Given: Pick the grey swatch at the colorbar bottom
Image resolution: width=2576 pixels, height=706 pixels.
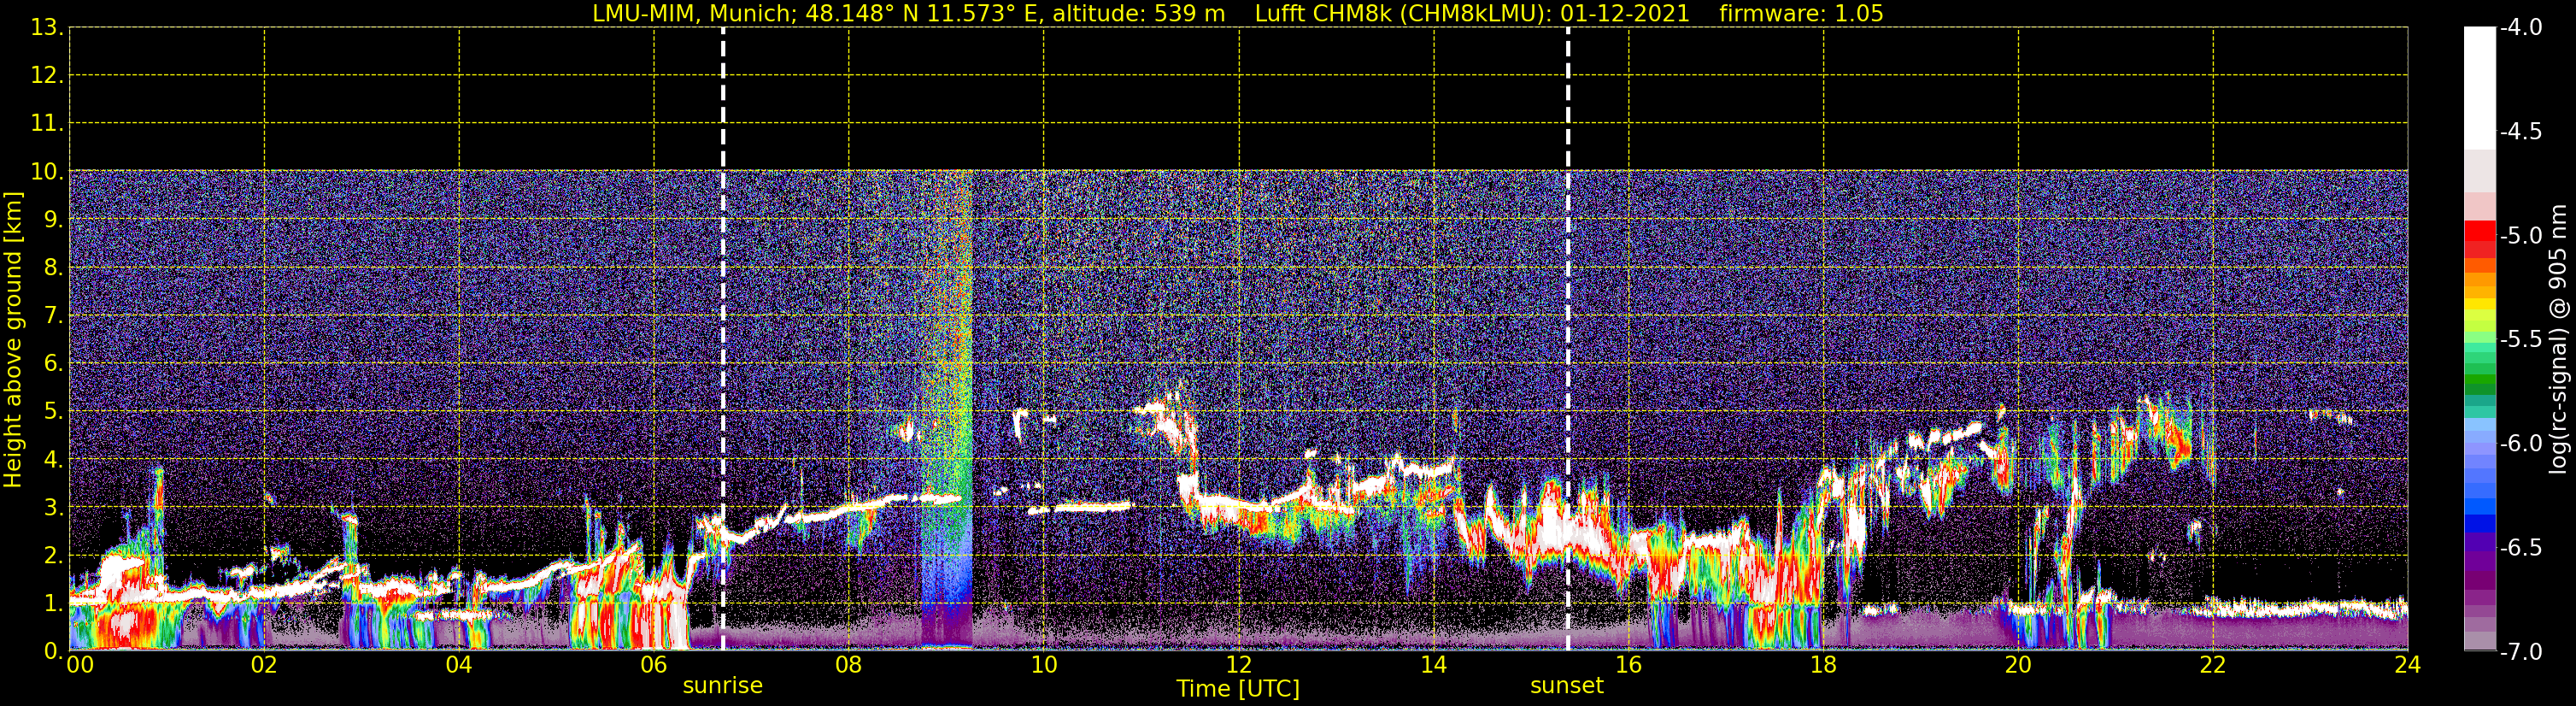Looking at the screenshot, I should coord(2479,640).
